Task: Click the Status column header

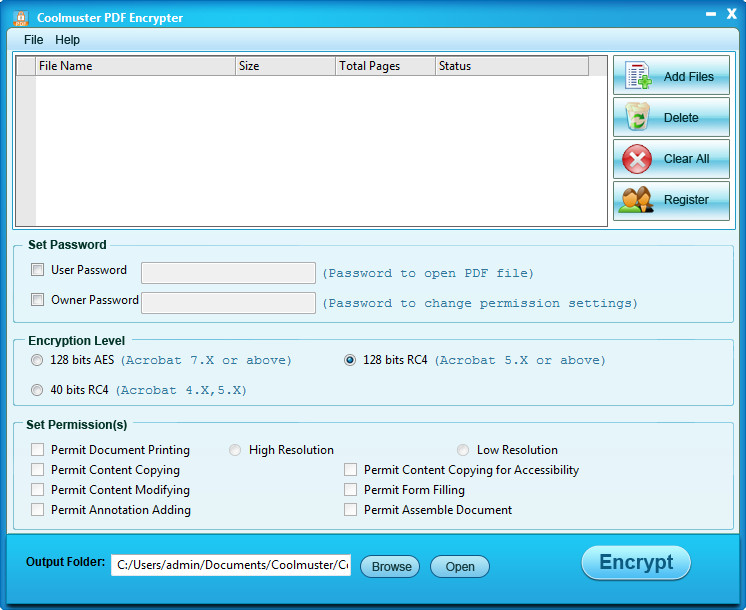Action: (x=512, y=66)
